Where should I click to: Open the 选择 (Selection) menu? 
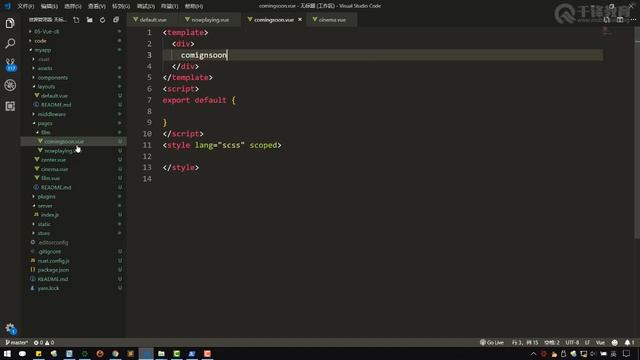73,6
